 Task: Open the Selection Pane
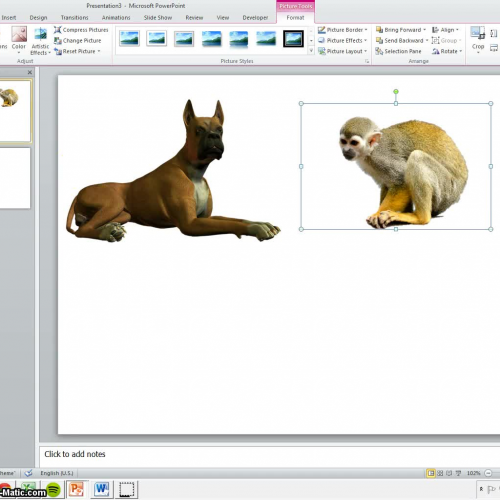click(x=399, y=51)
